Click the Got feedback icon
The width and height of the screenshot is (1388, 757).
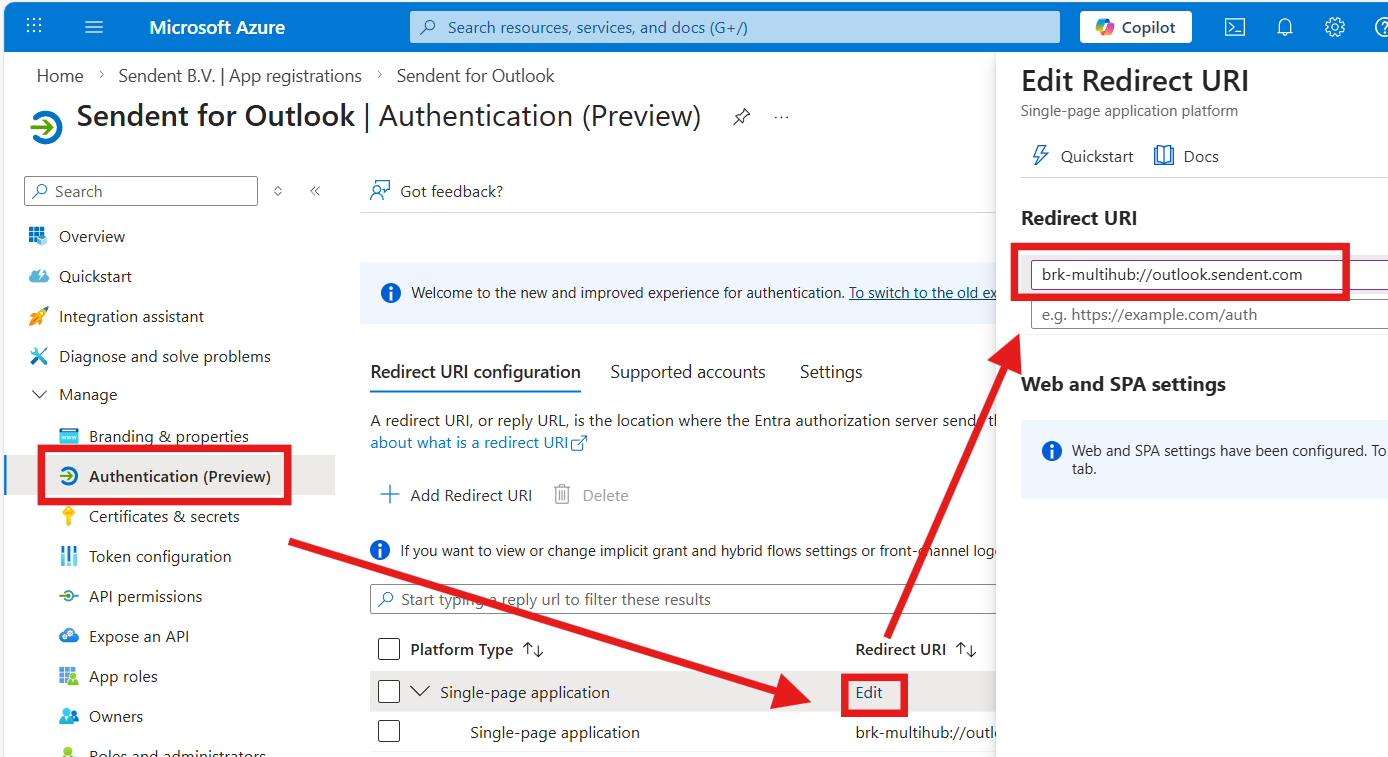click(380, 191)
